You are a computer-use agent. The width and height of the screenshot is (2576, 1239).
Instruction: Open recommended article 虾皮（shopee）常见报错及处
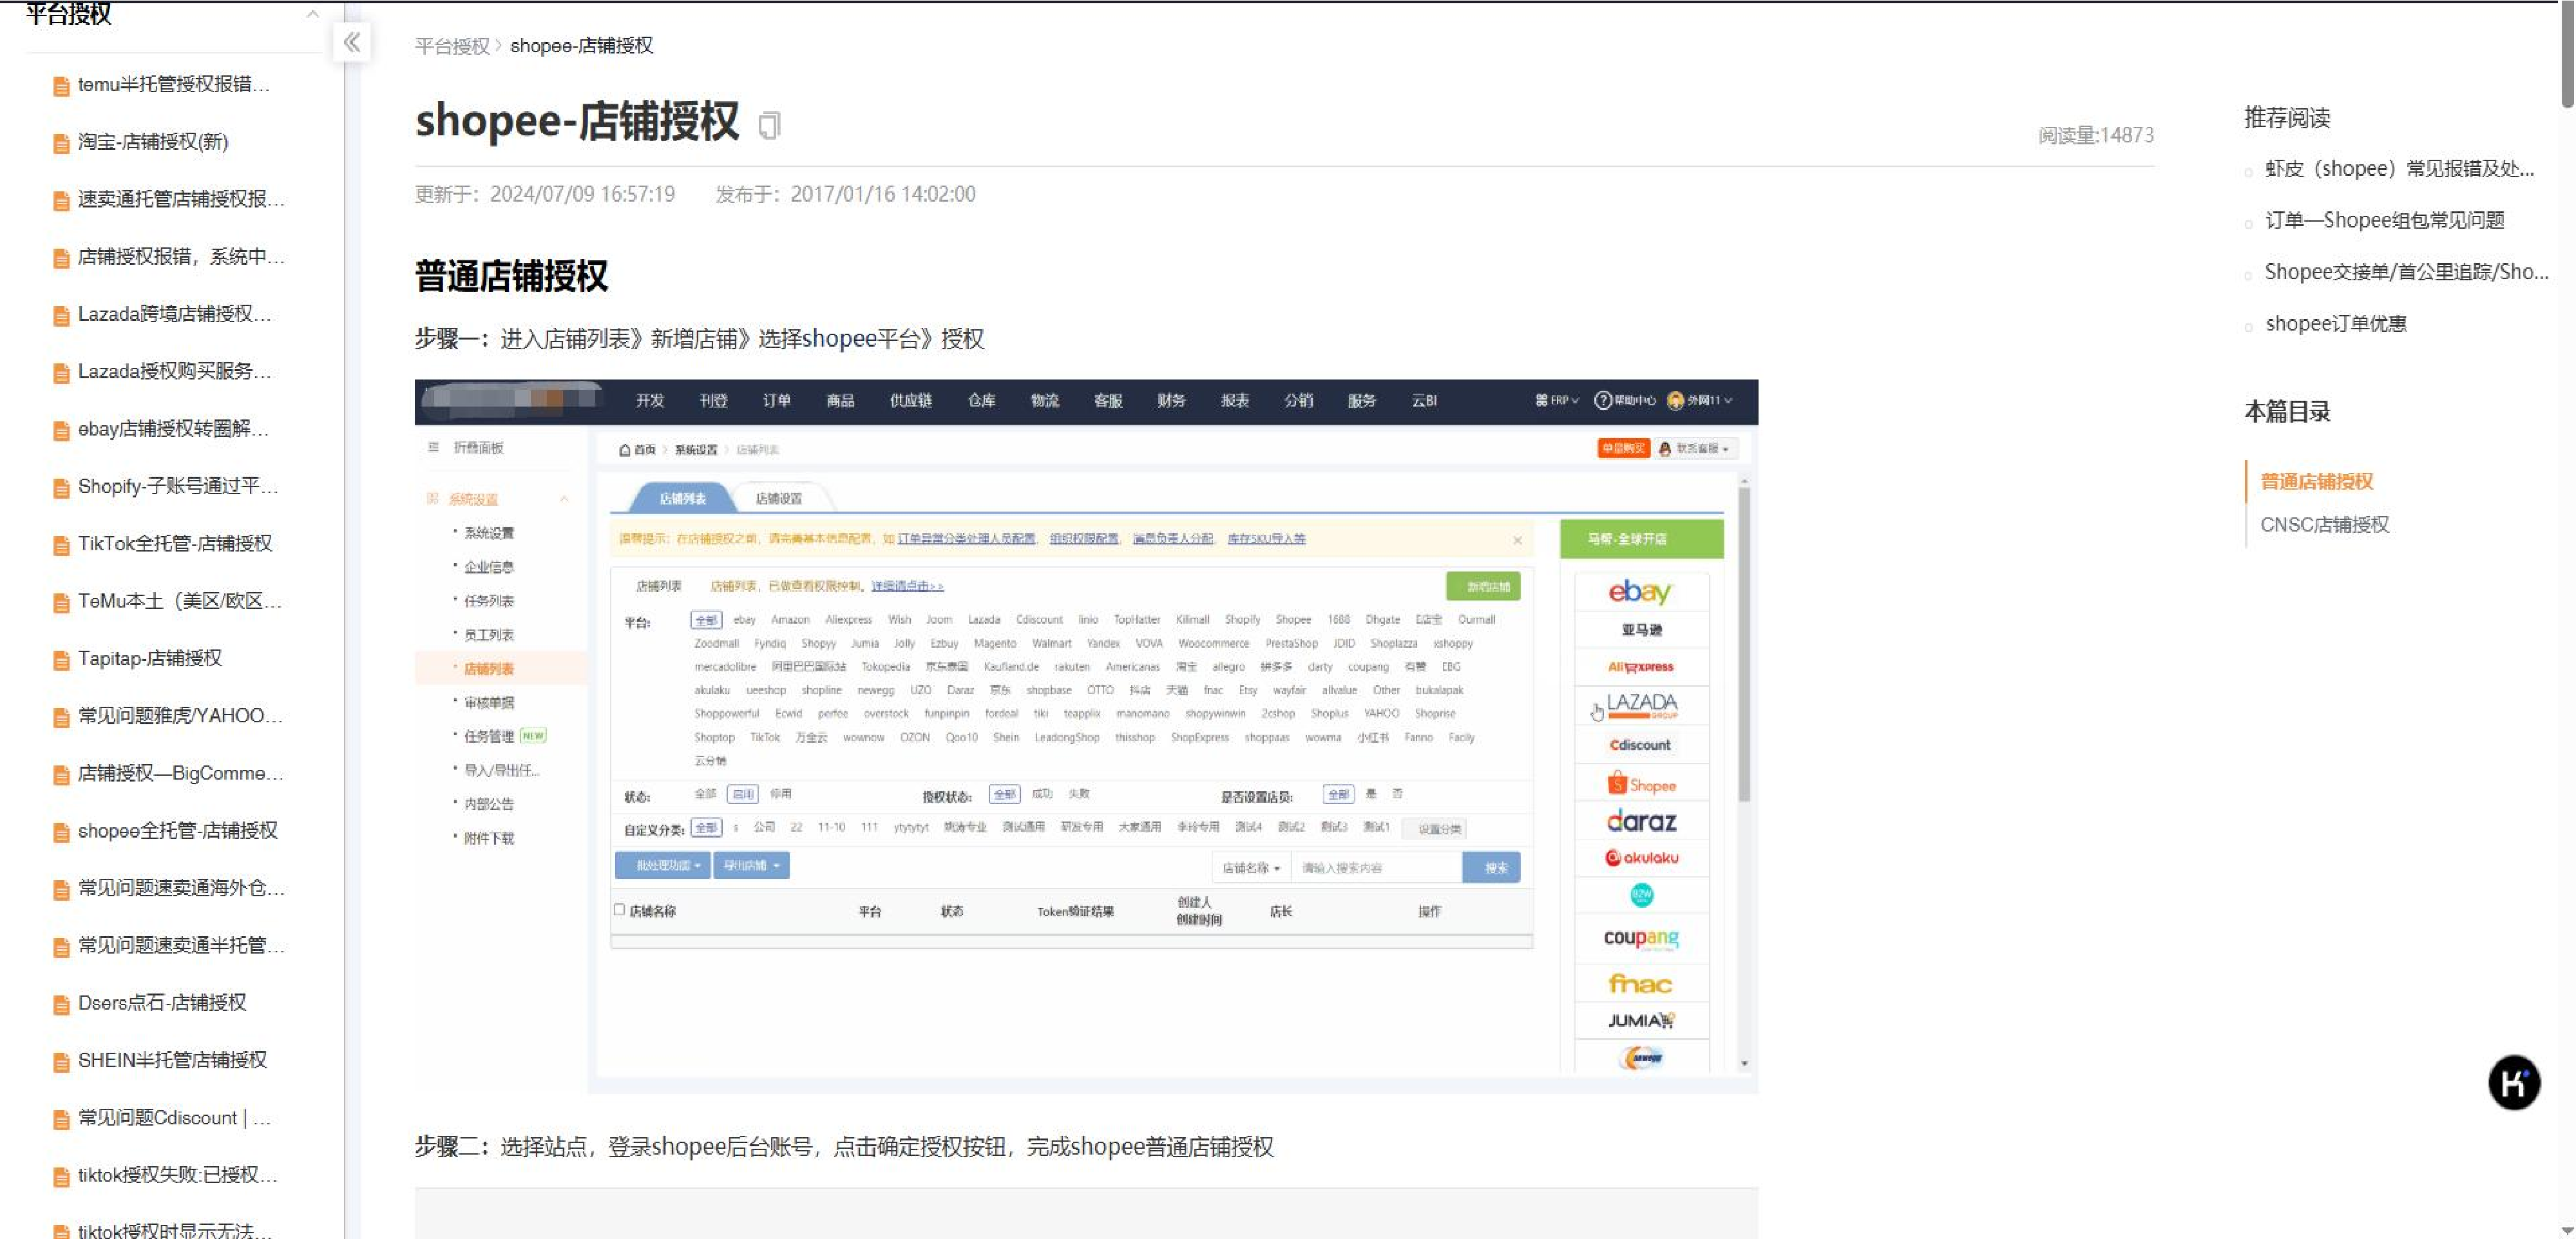click(x=2399, y=169)
